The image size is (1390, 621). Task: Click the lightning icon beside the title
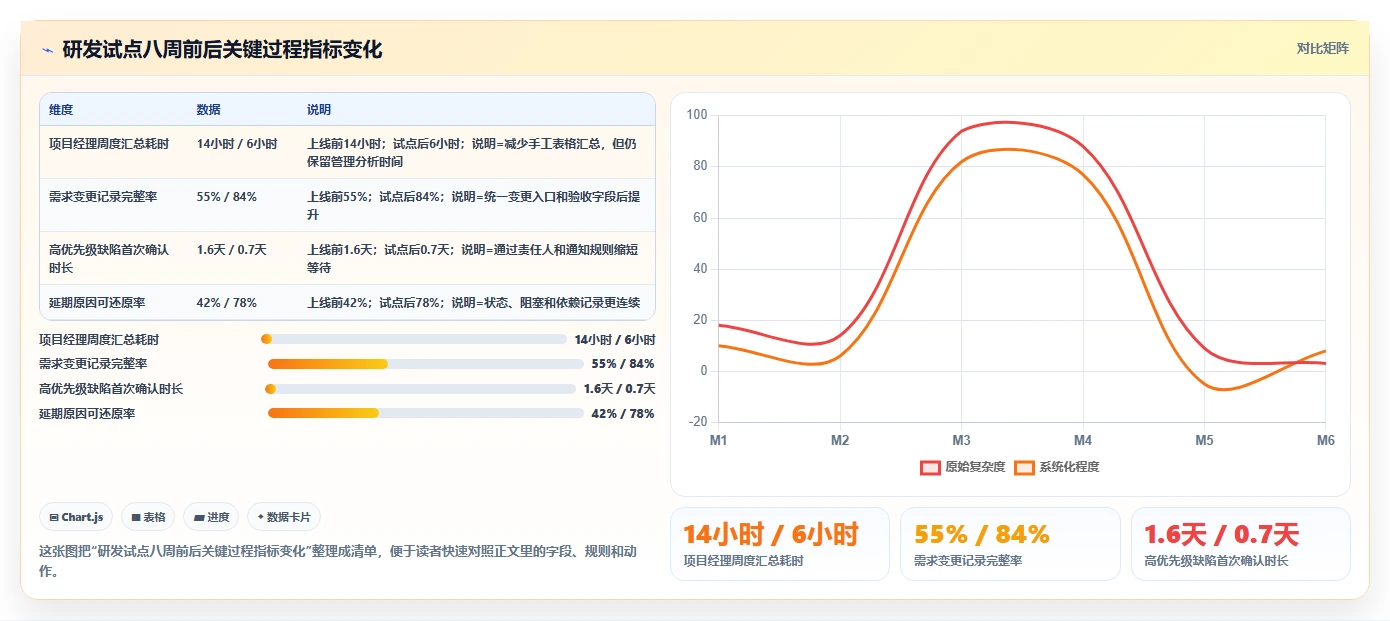(47, 50)
